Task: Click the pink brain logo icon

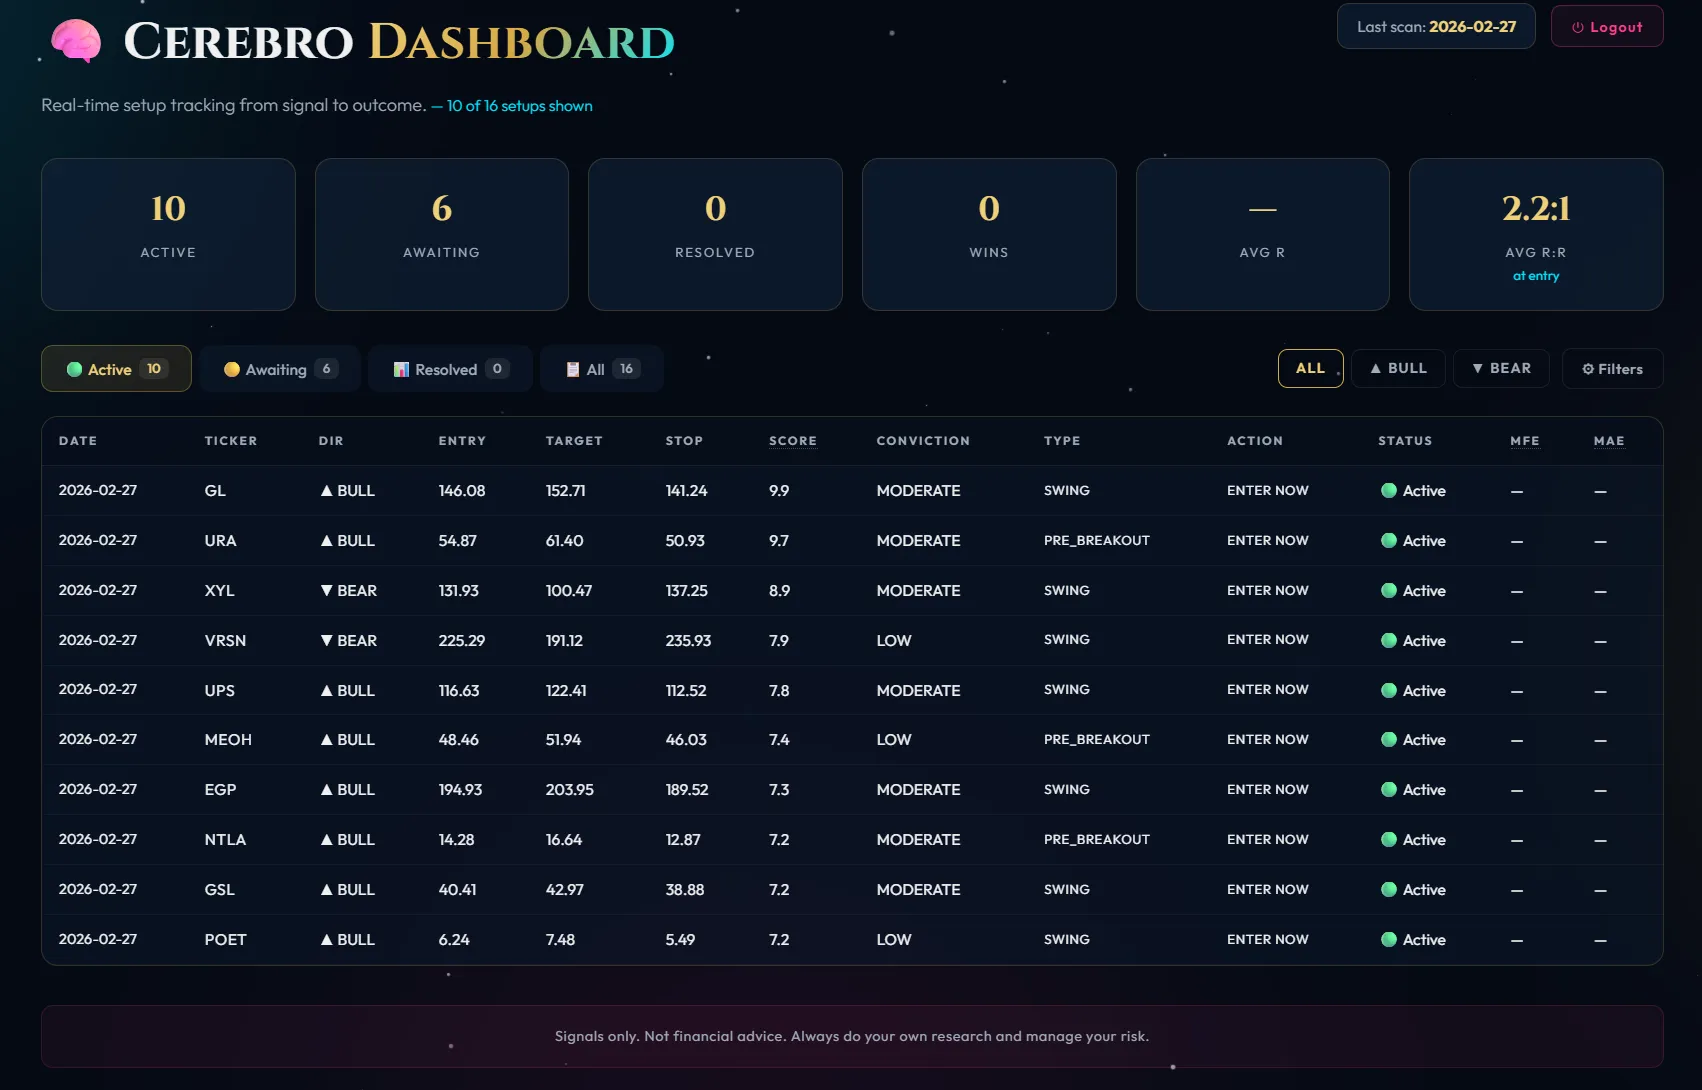Action: click(76, 41)
